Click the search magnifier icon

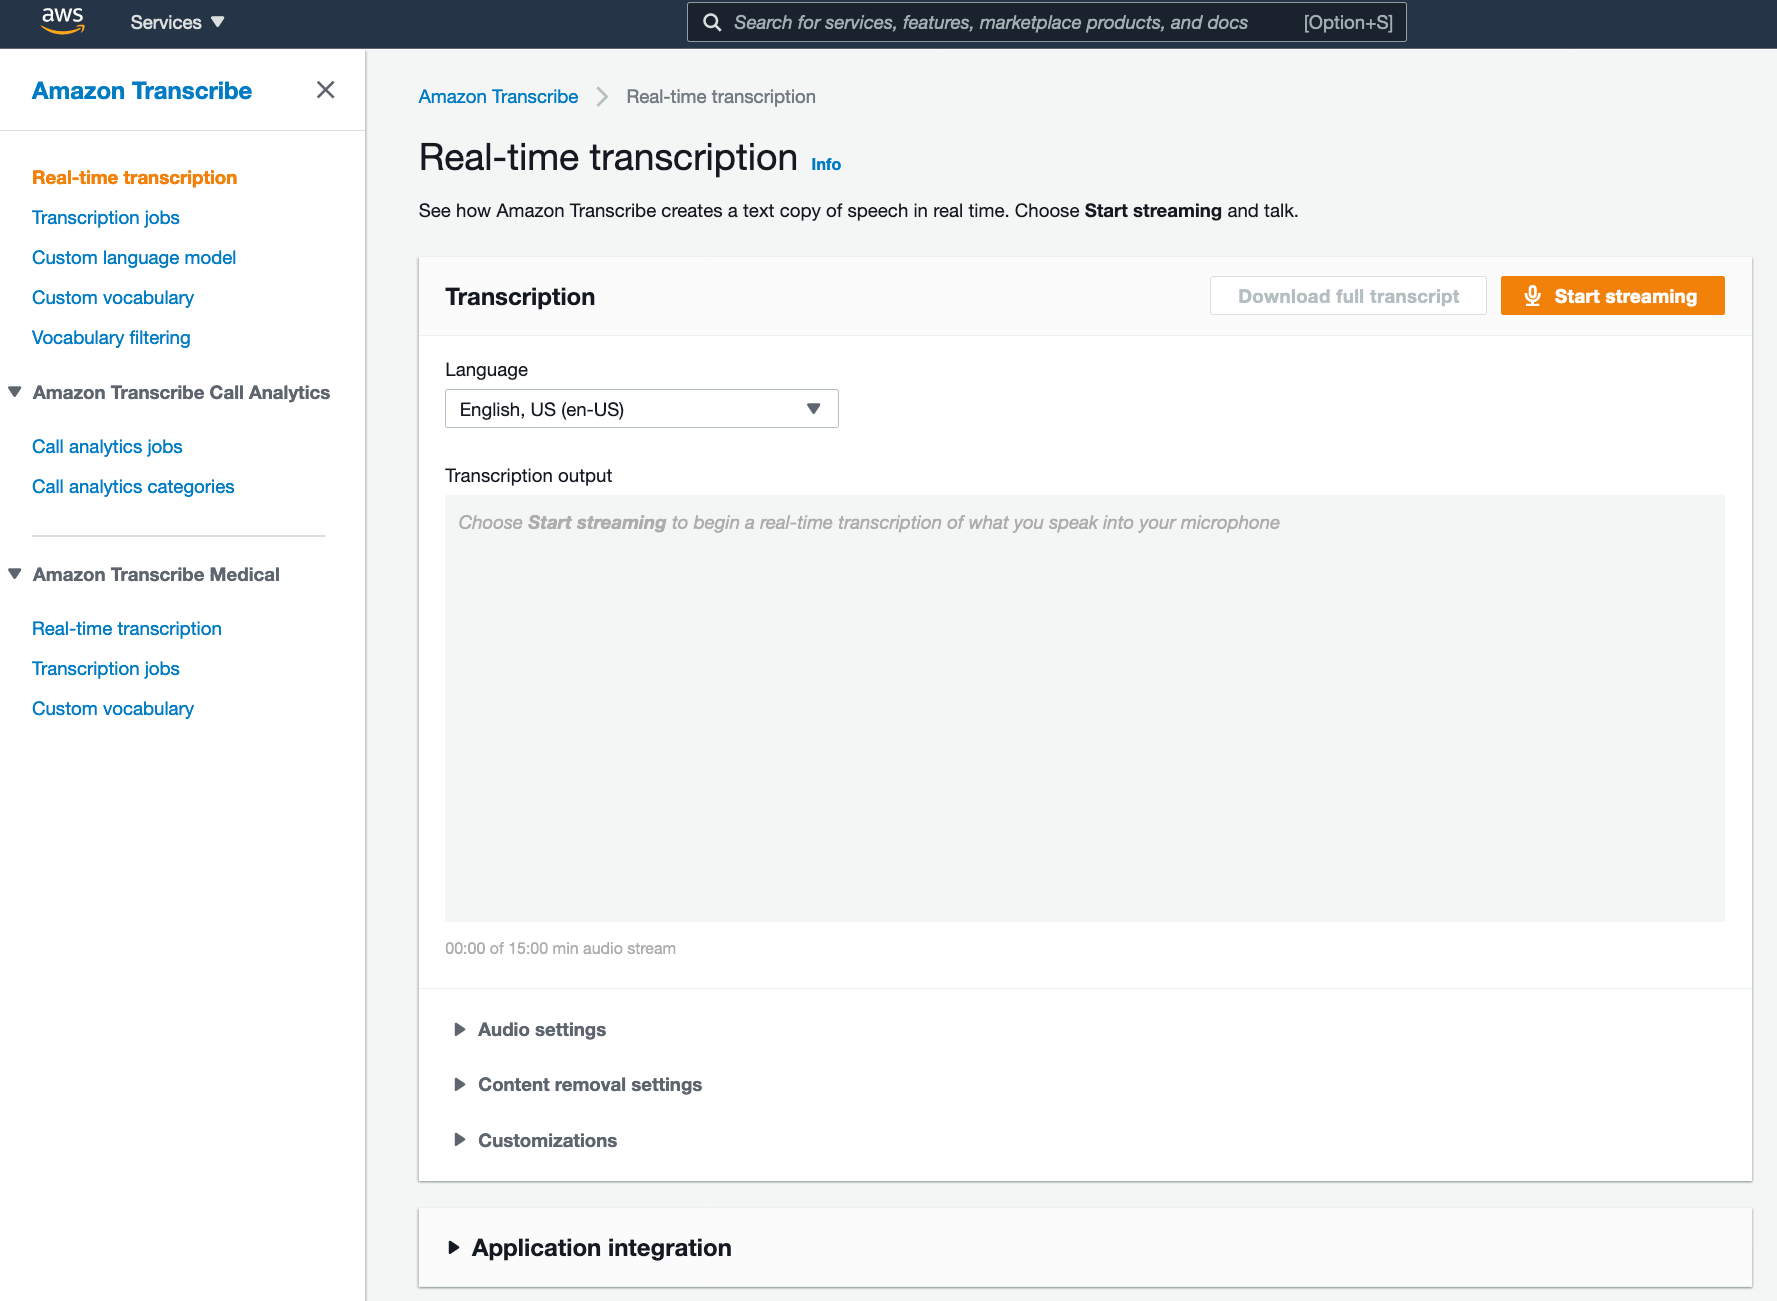click(x=712, y=22)
